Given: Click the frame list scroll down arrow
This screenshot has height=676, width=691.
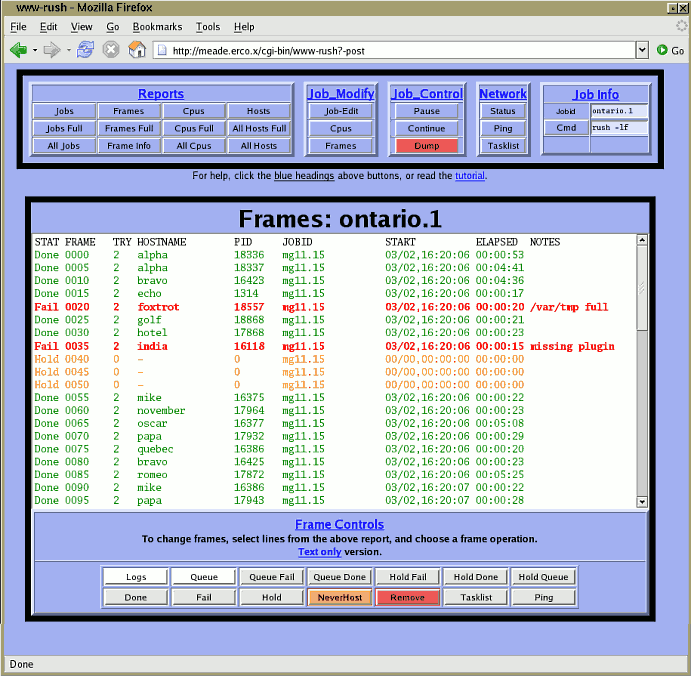Looking at the screenshot, I should coord(642,501).
